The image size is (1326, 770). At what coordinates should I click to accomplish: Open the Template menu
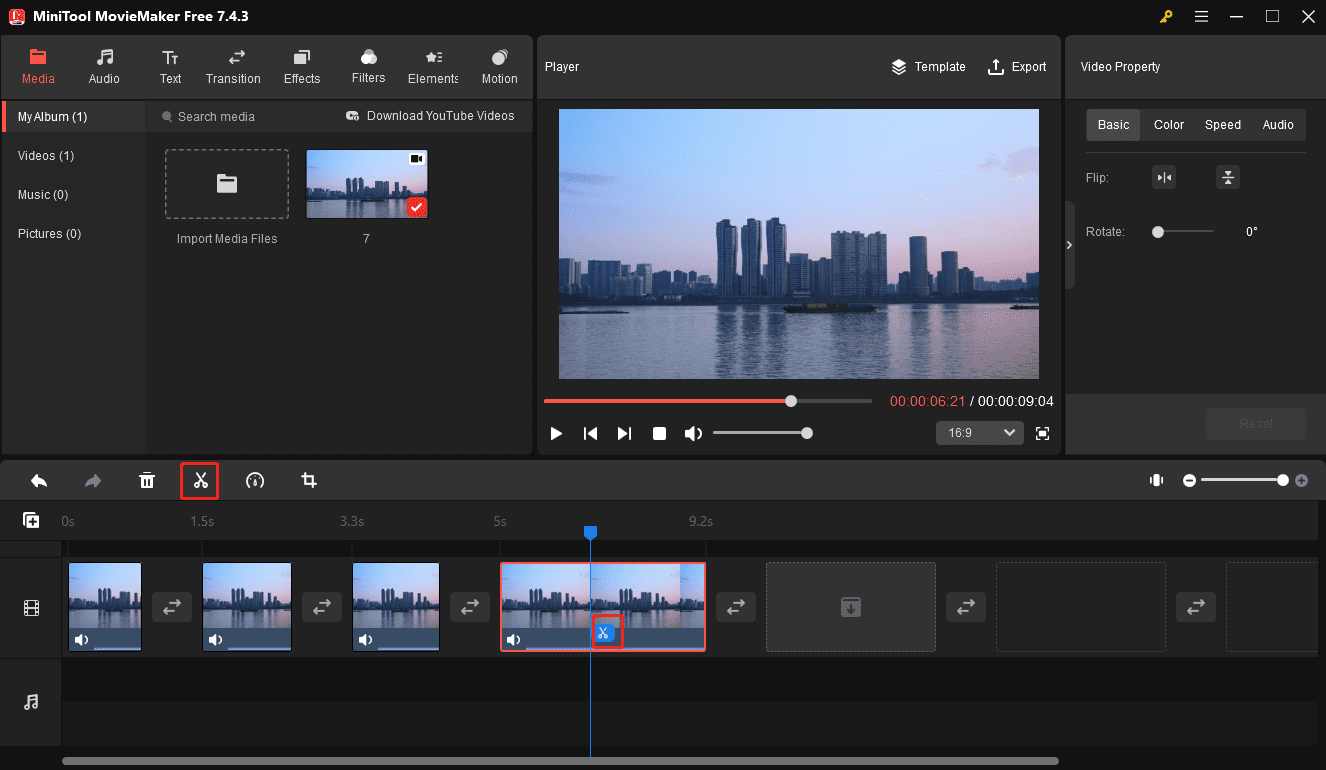pyautogui.click(x=928, y=67)
